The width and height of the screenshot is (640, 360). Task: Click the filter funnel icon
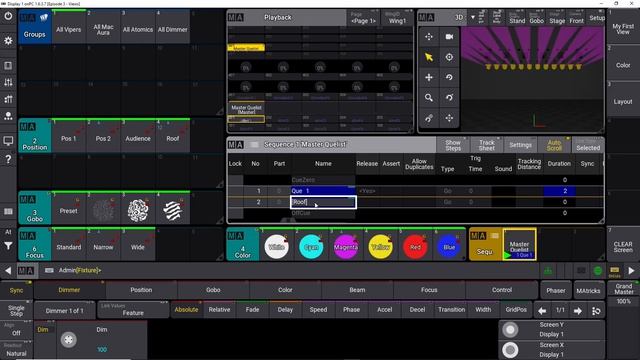pos(8,246)
